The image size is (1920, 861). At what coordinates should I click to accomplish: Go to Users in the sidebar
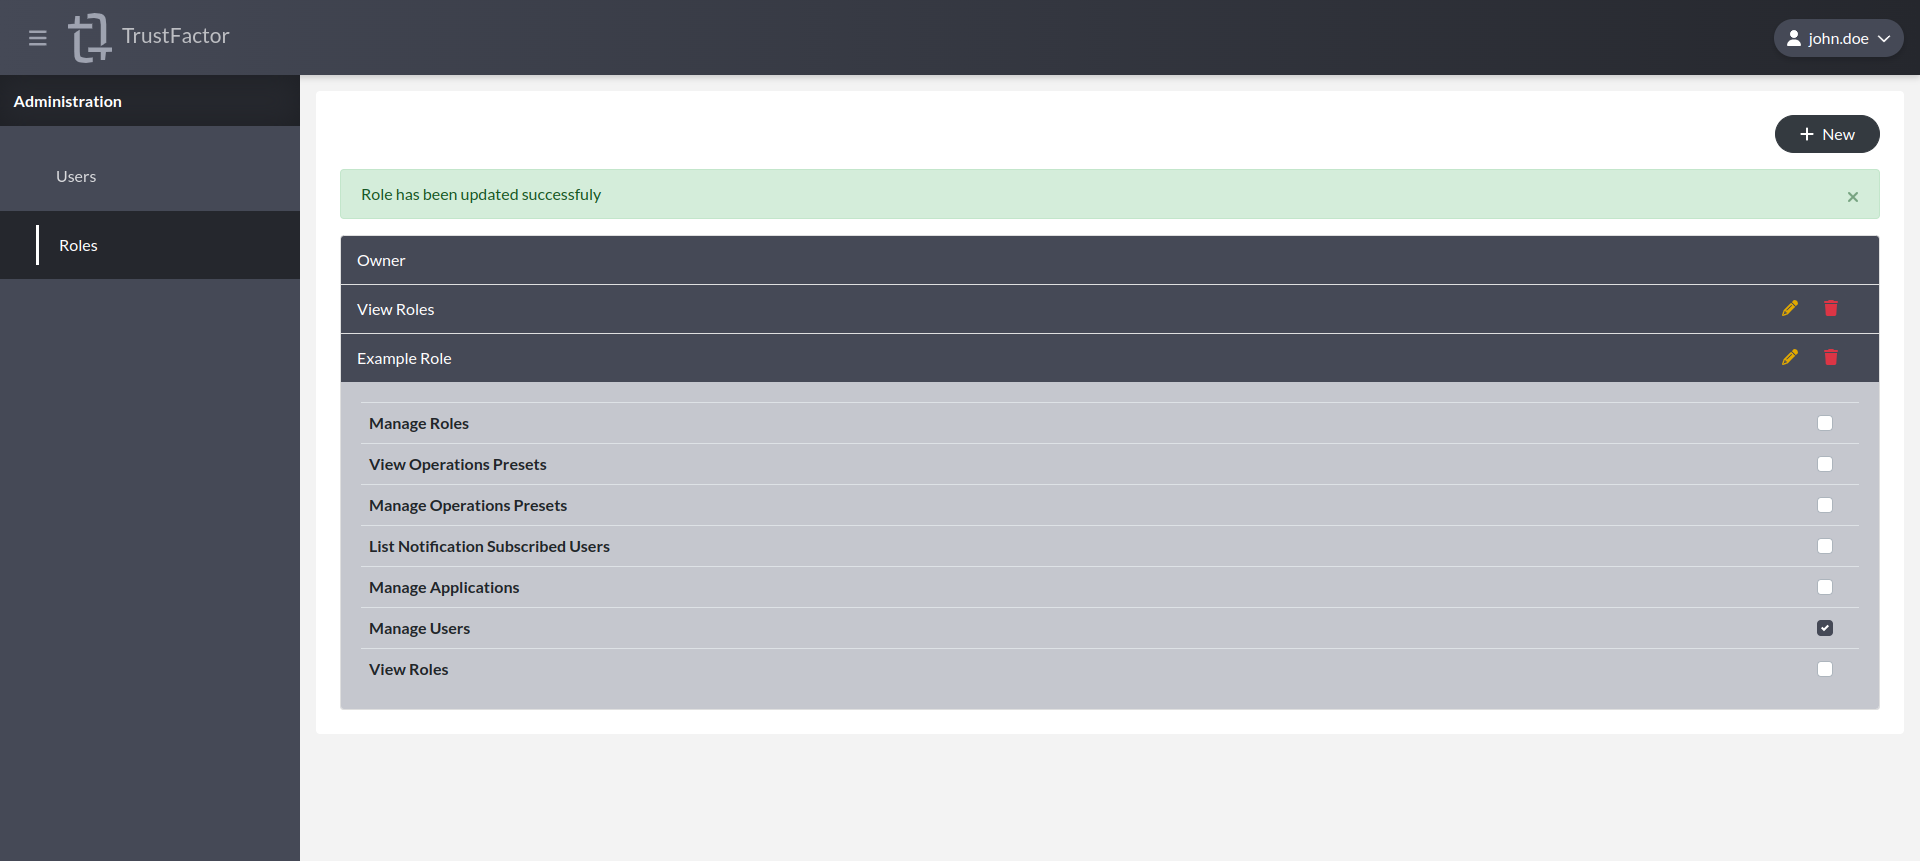click(x=76, y=177)
